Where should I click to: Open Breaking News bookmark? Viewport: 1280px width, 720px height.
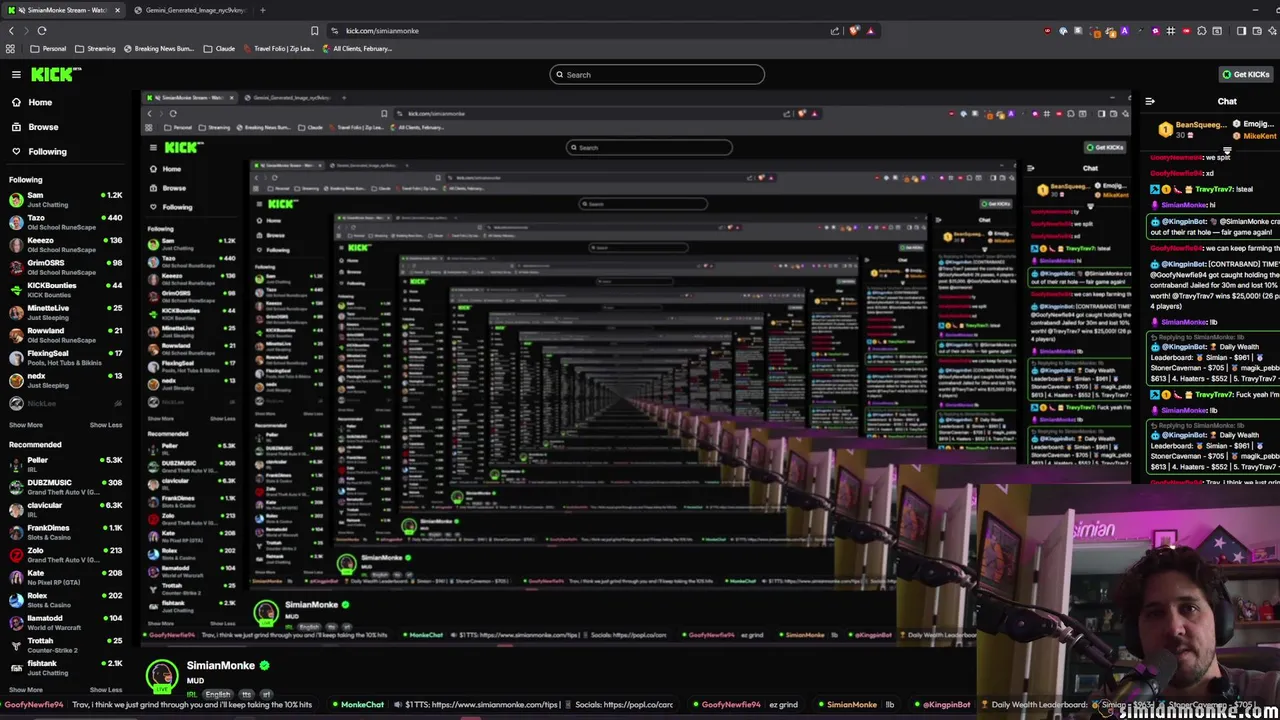(x=160, y=48)
